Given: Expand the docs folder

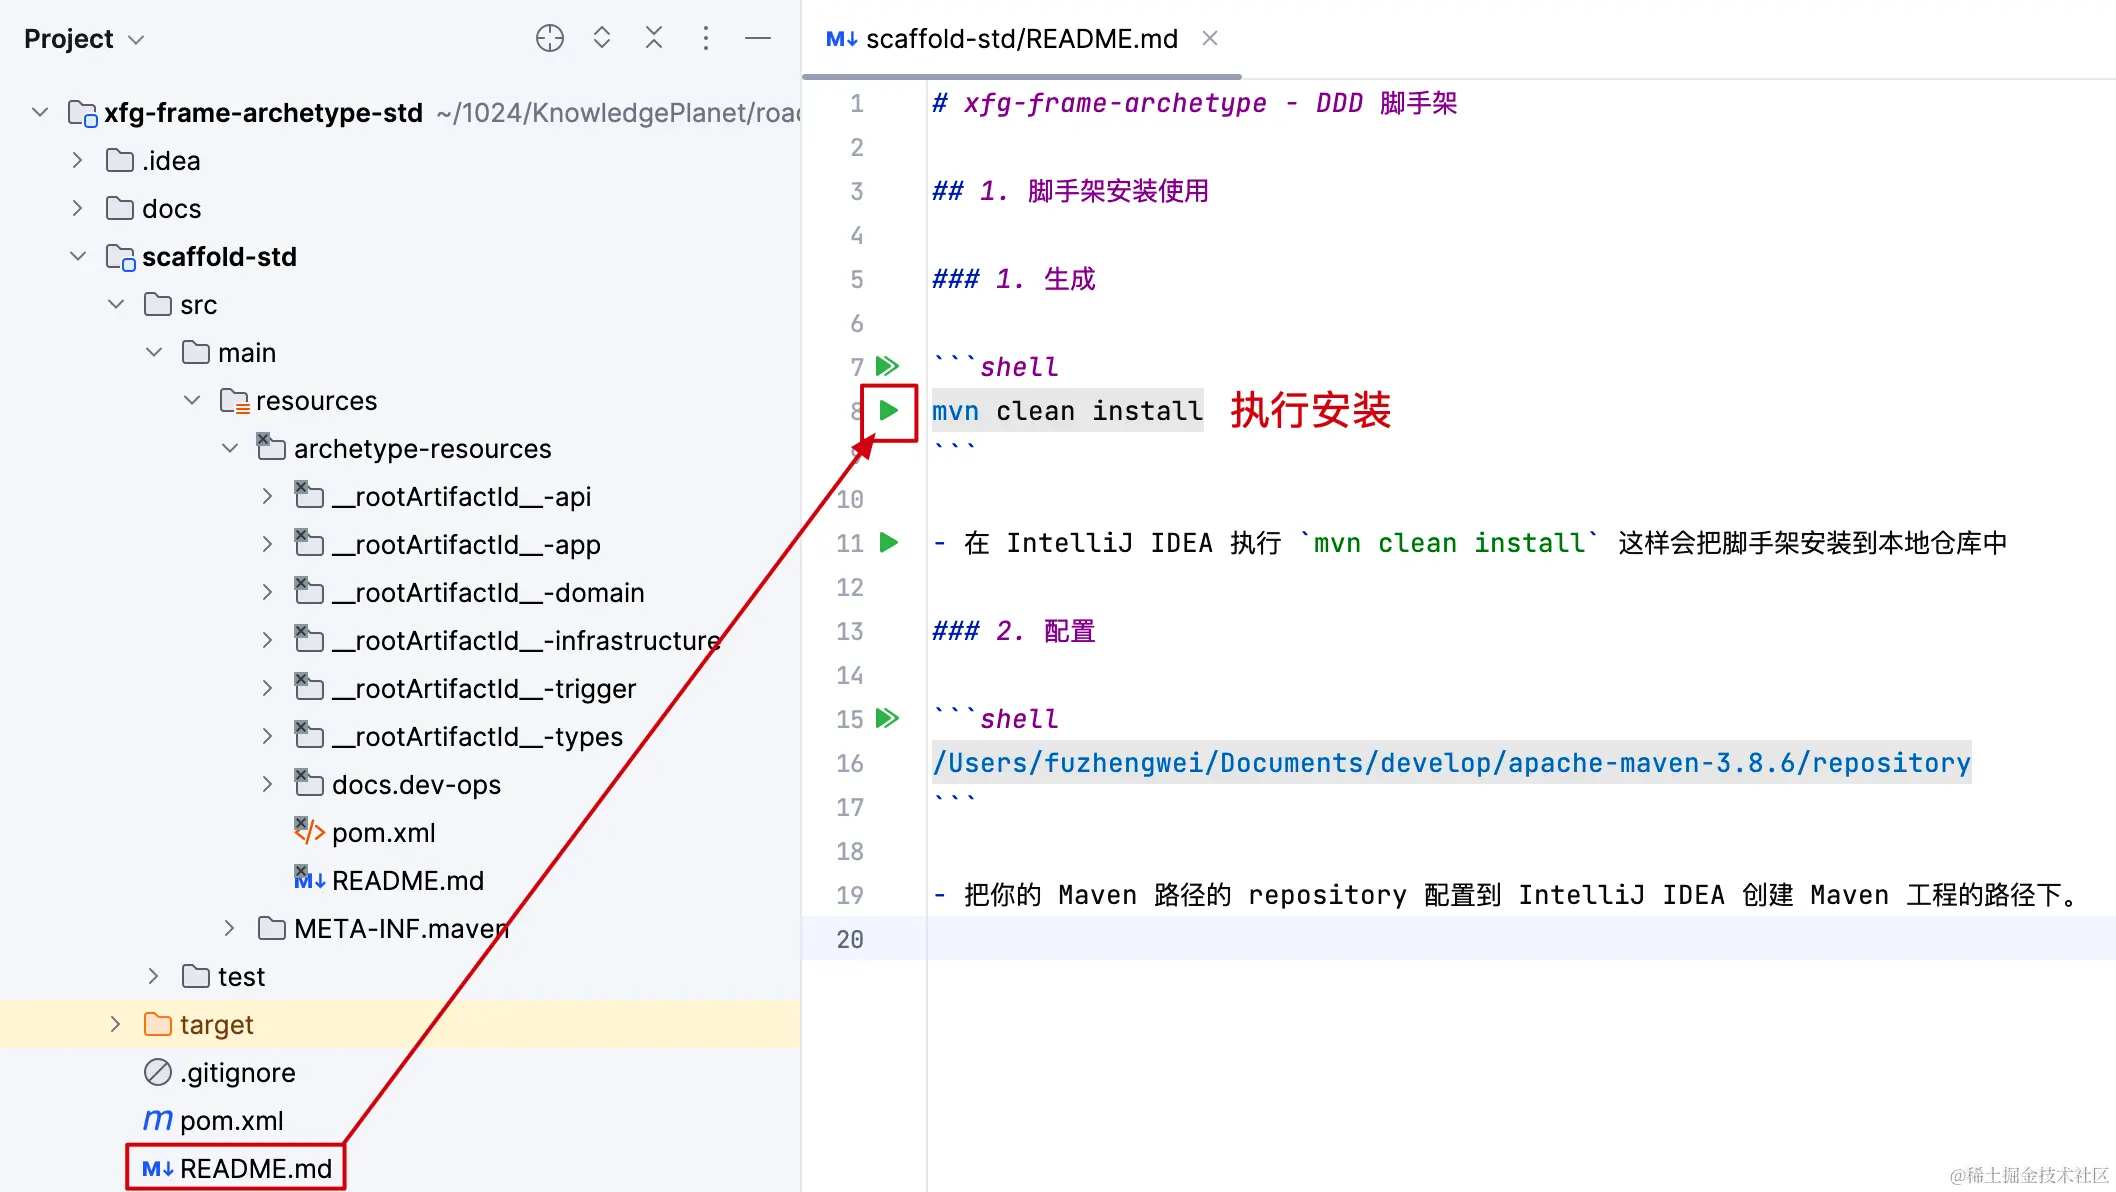Looking at the screenshot, I should pos(78,208).
